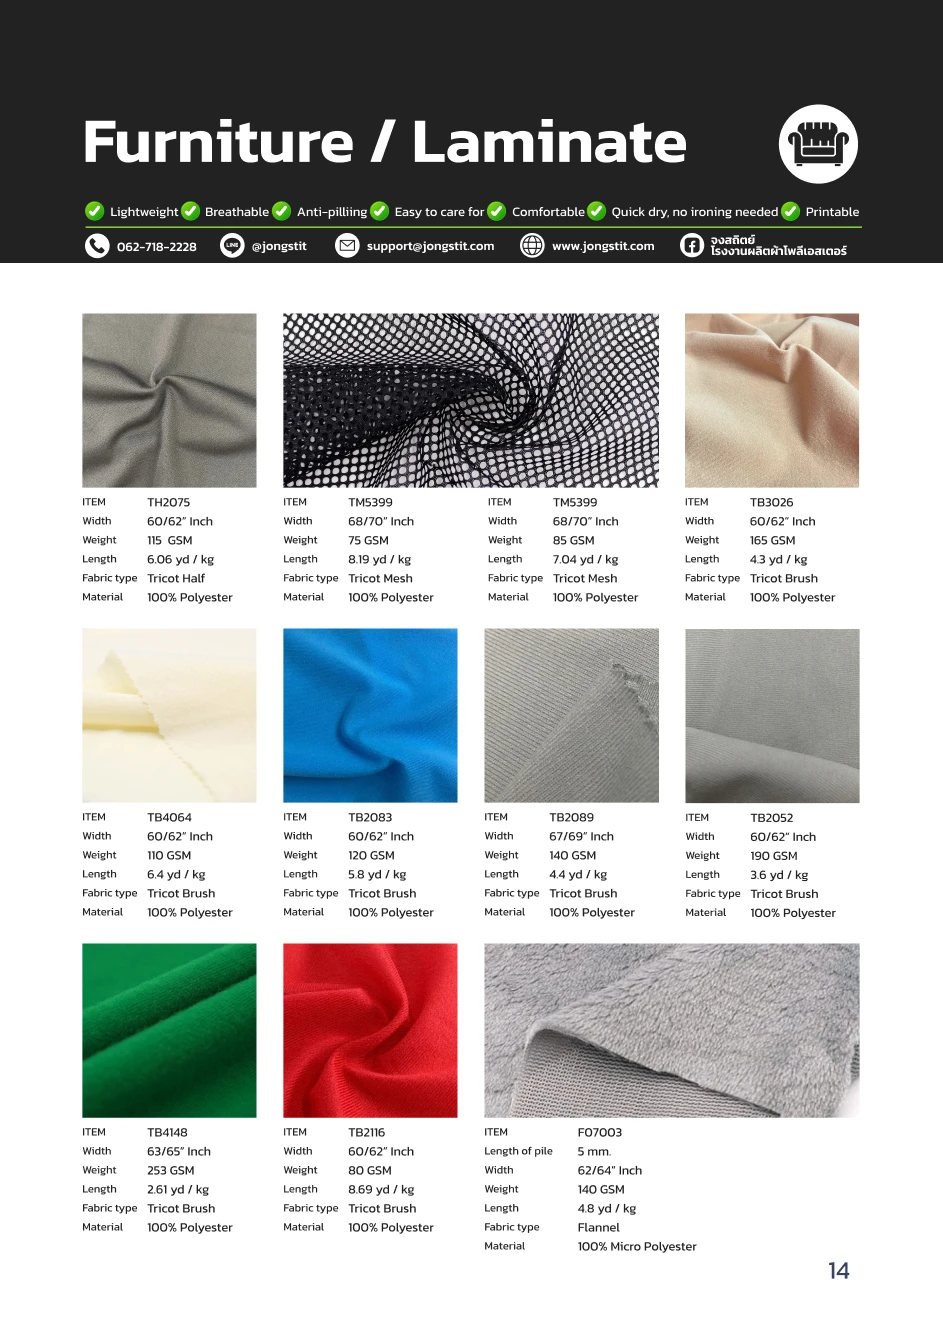Click the item code TB2083
This screenshot has height=1333, width=943.
(370, 817)
